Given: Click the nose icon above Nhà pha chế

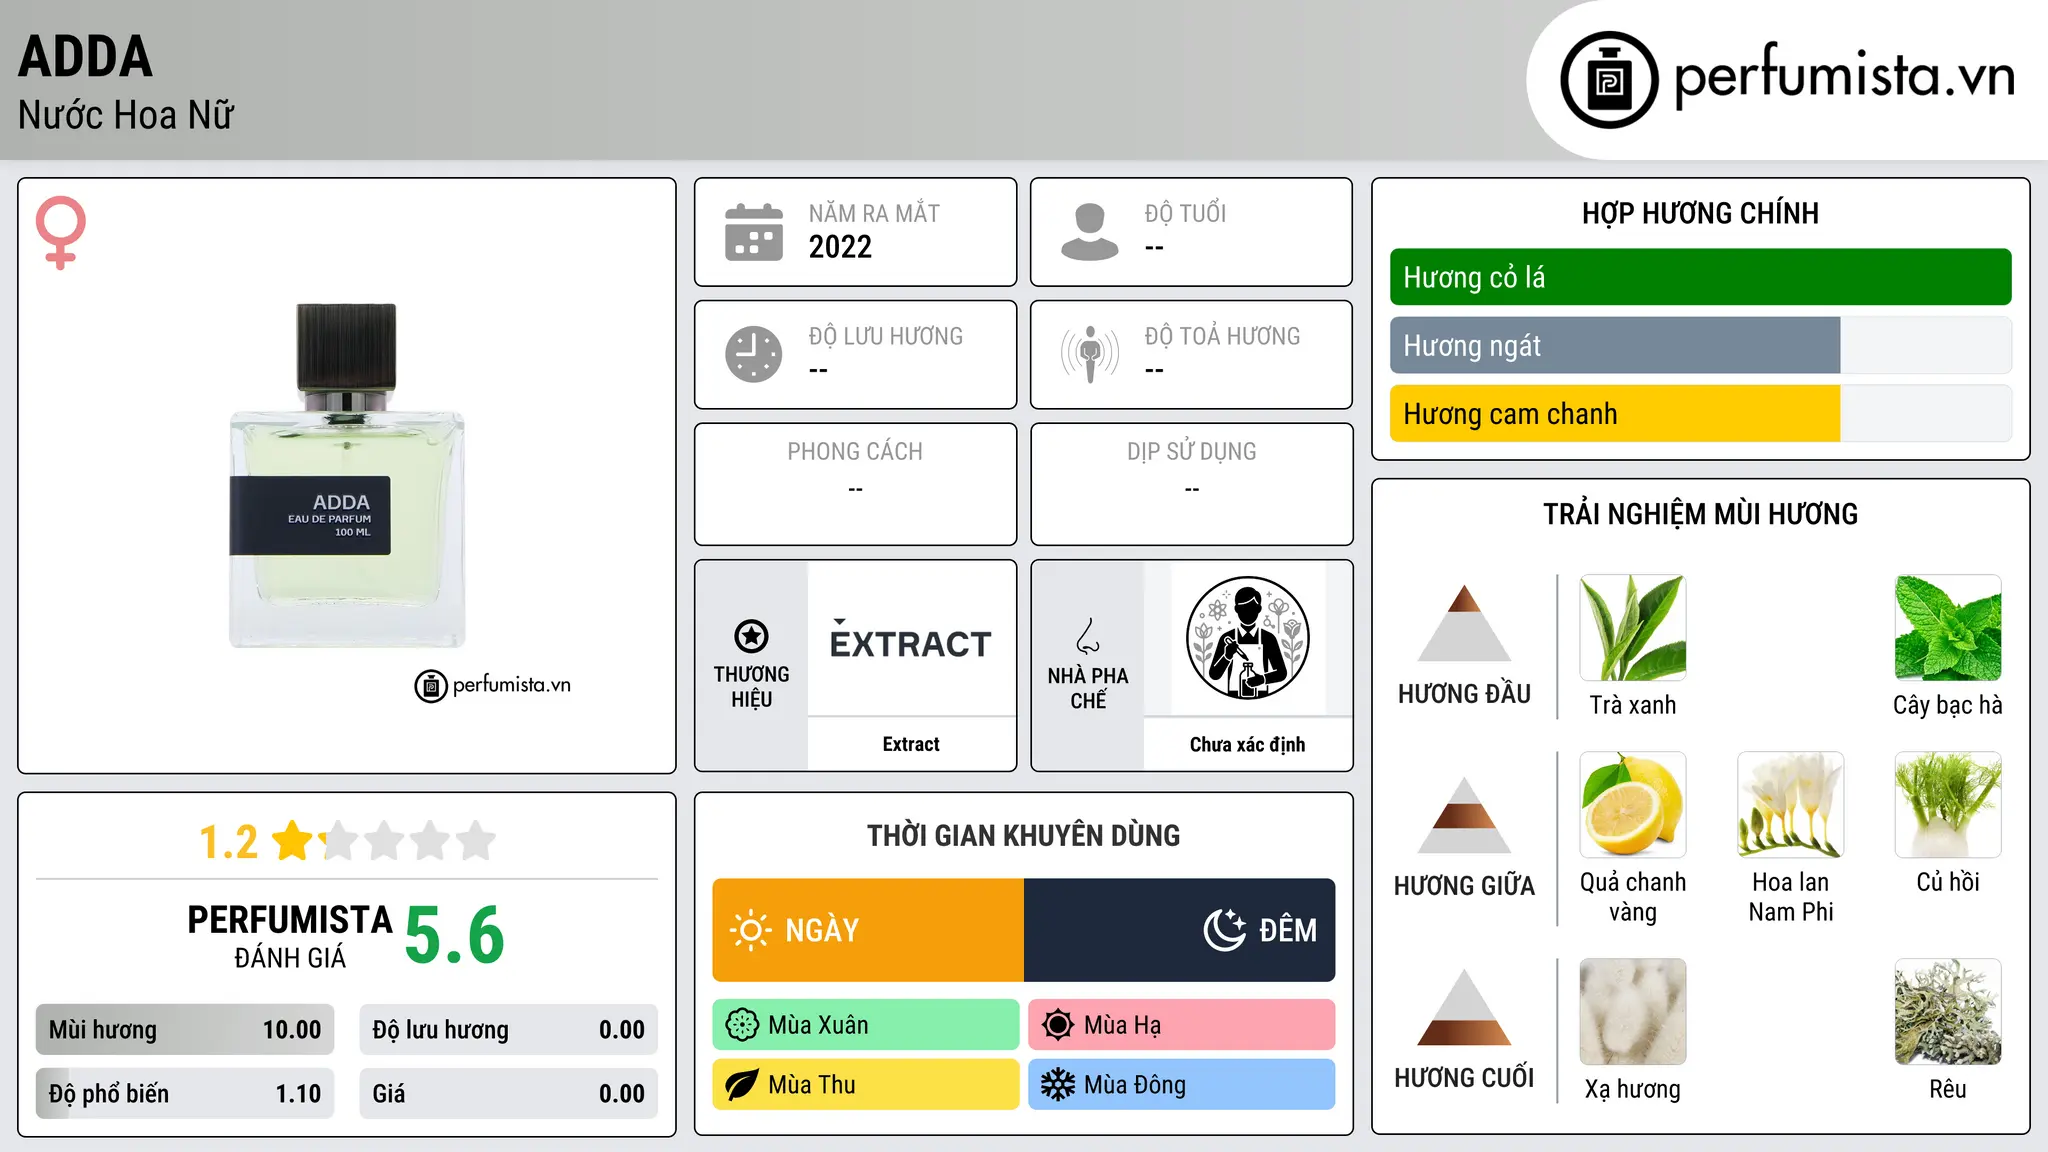Looking at the screenshot, I should point(1088,636).
